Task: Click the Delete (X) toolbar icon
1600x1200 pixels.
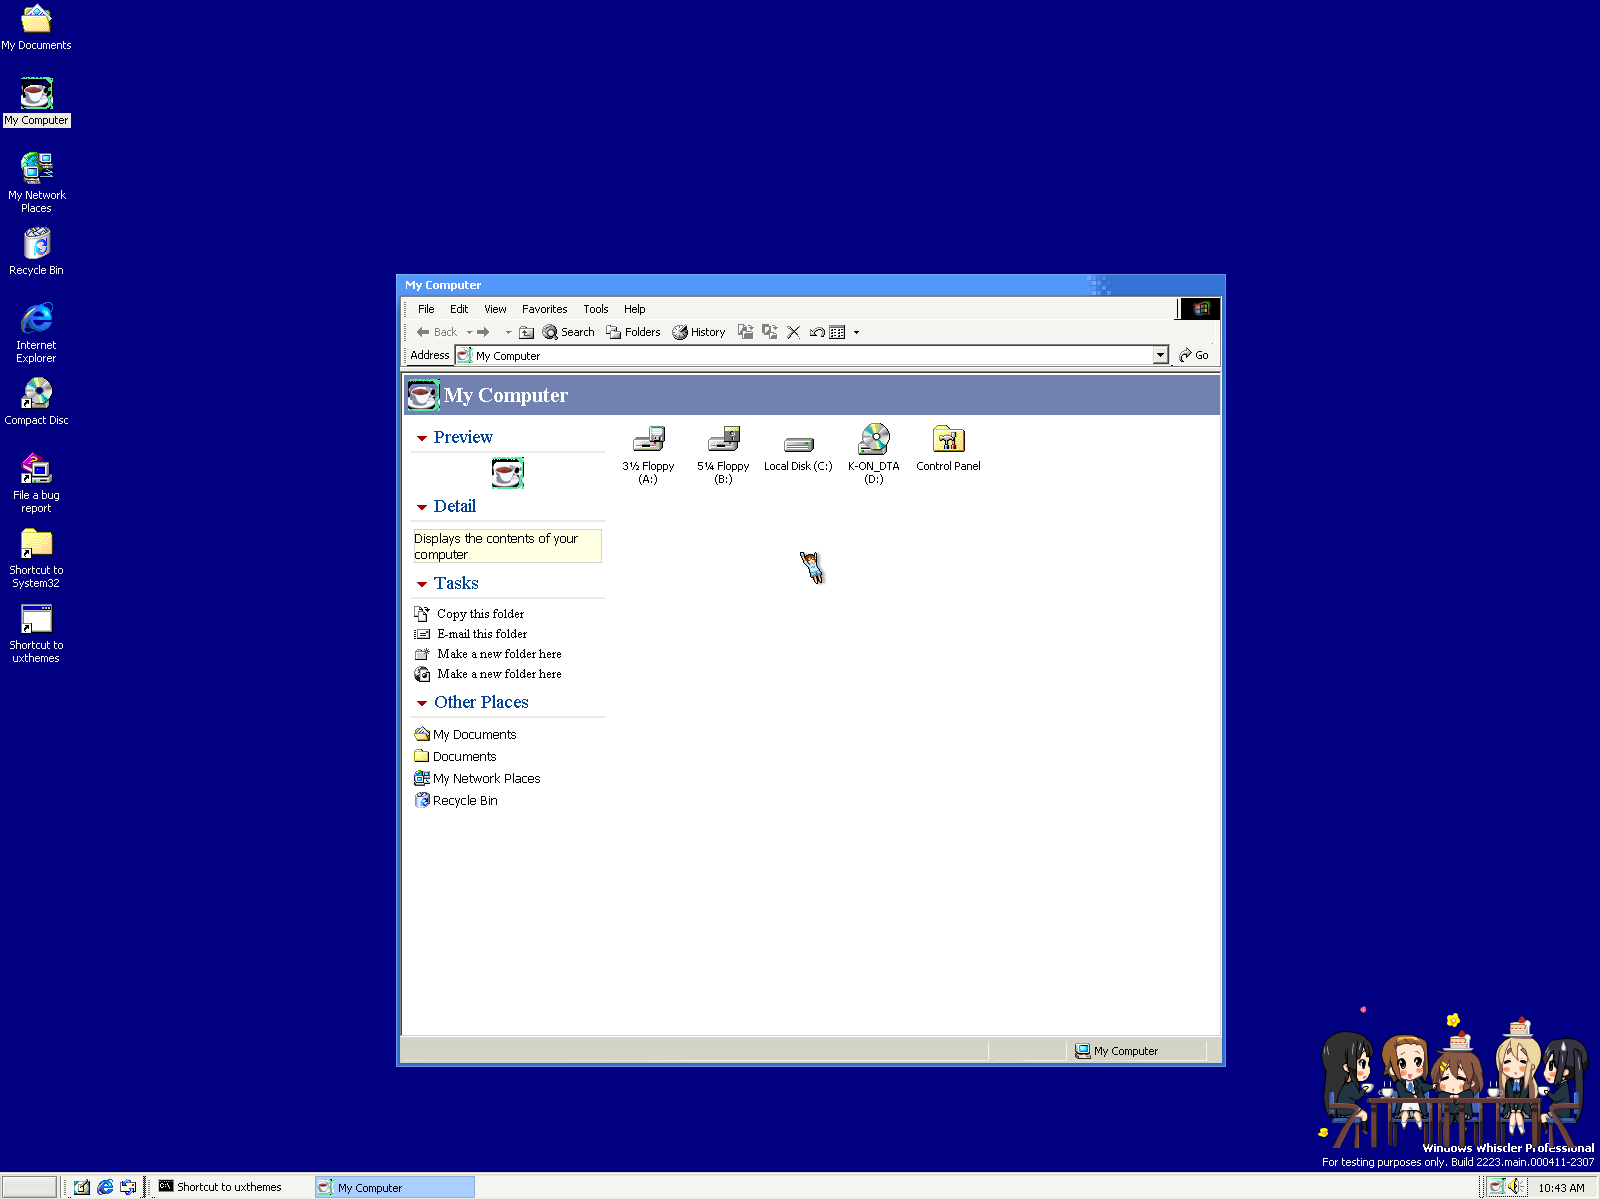Action: pos(793,332)
